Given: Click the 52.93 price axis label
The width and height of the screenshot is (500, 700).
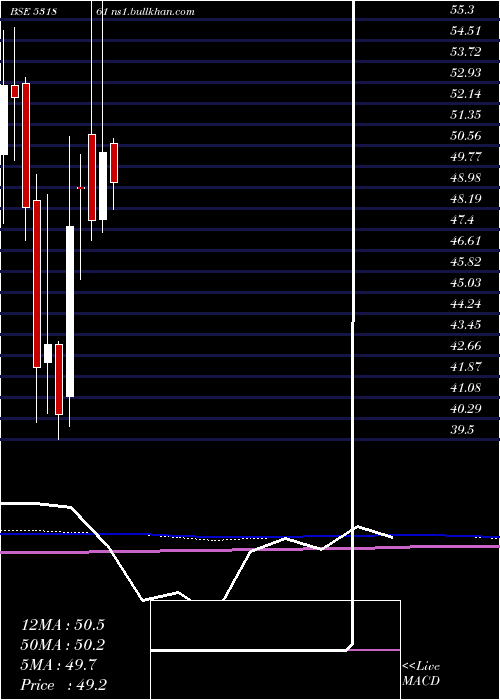Looking at the screenshot, I should [465, 73].
